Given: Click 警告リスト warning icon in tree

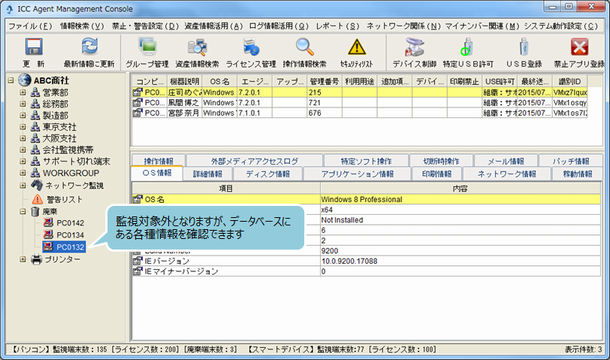Looking at the screenshot, I should click(x=37, y=199).
